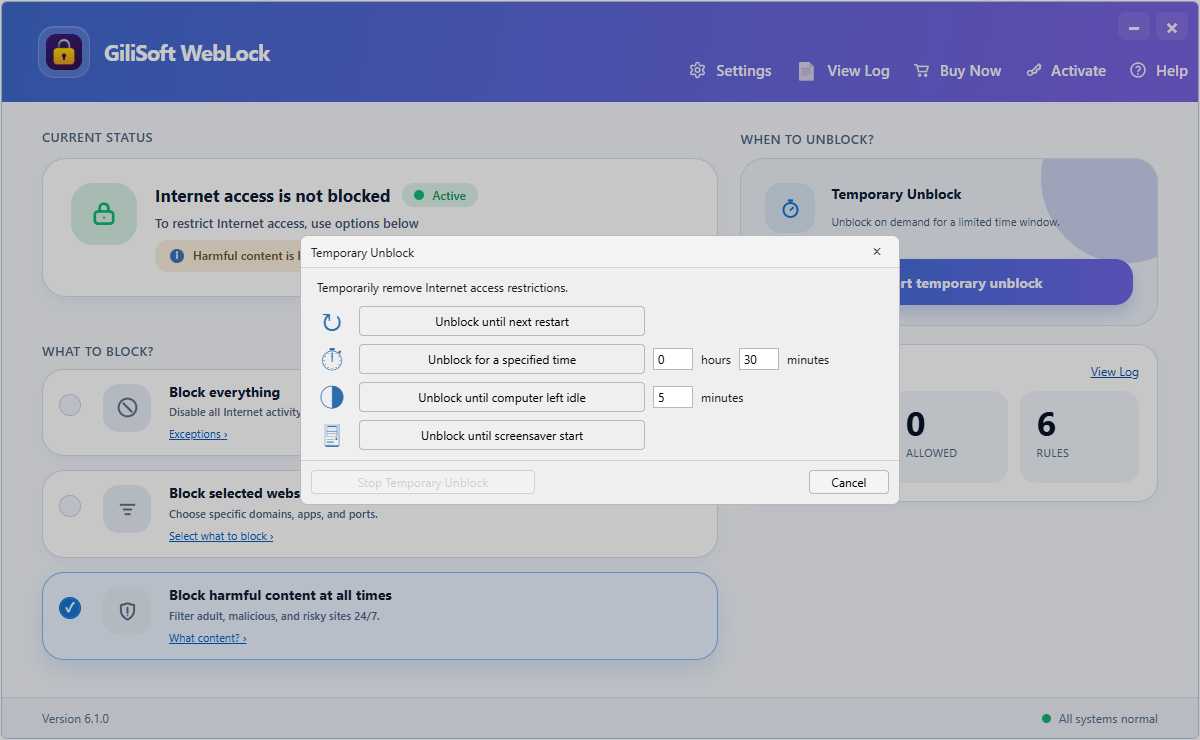Click the shield icon for harmful content
Image resolution: width=1200 pixels, height=740 pixels.
click(x=127, y=611)
